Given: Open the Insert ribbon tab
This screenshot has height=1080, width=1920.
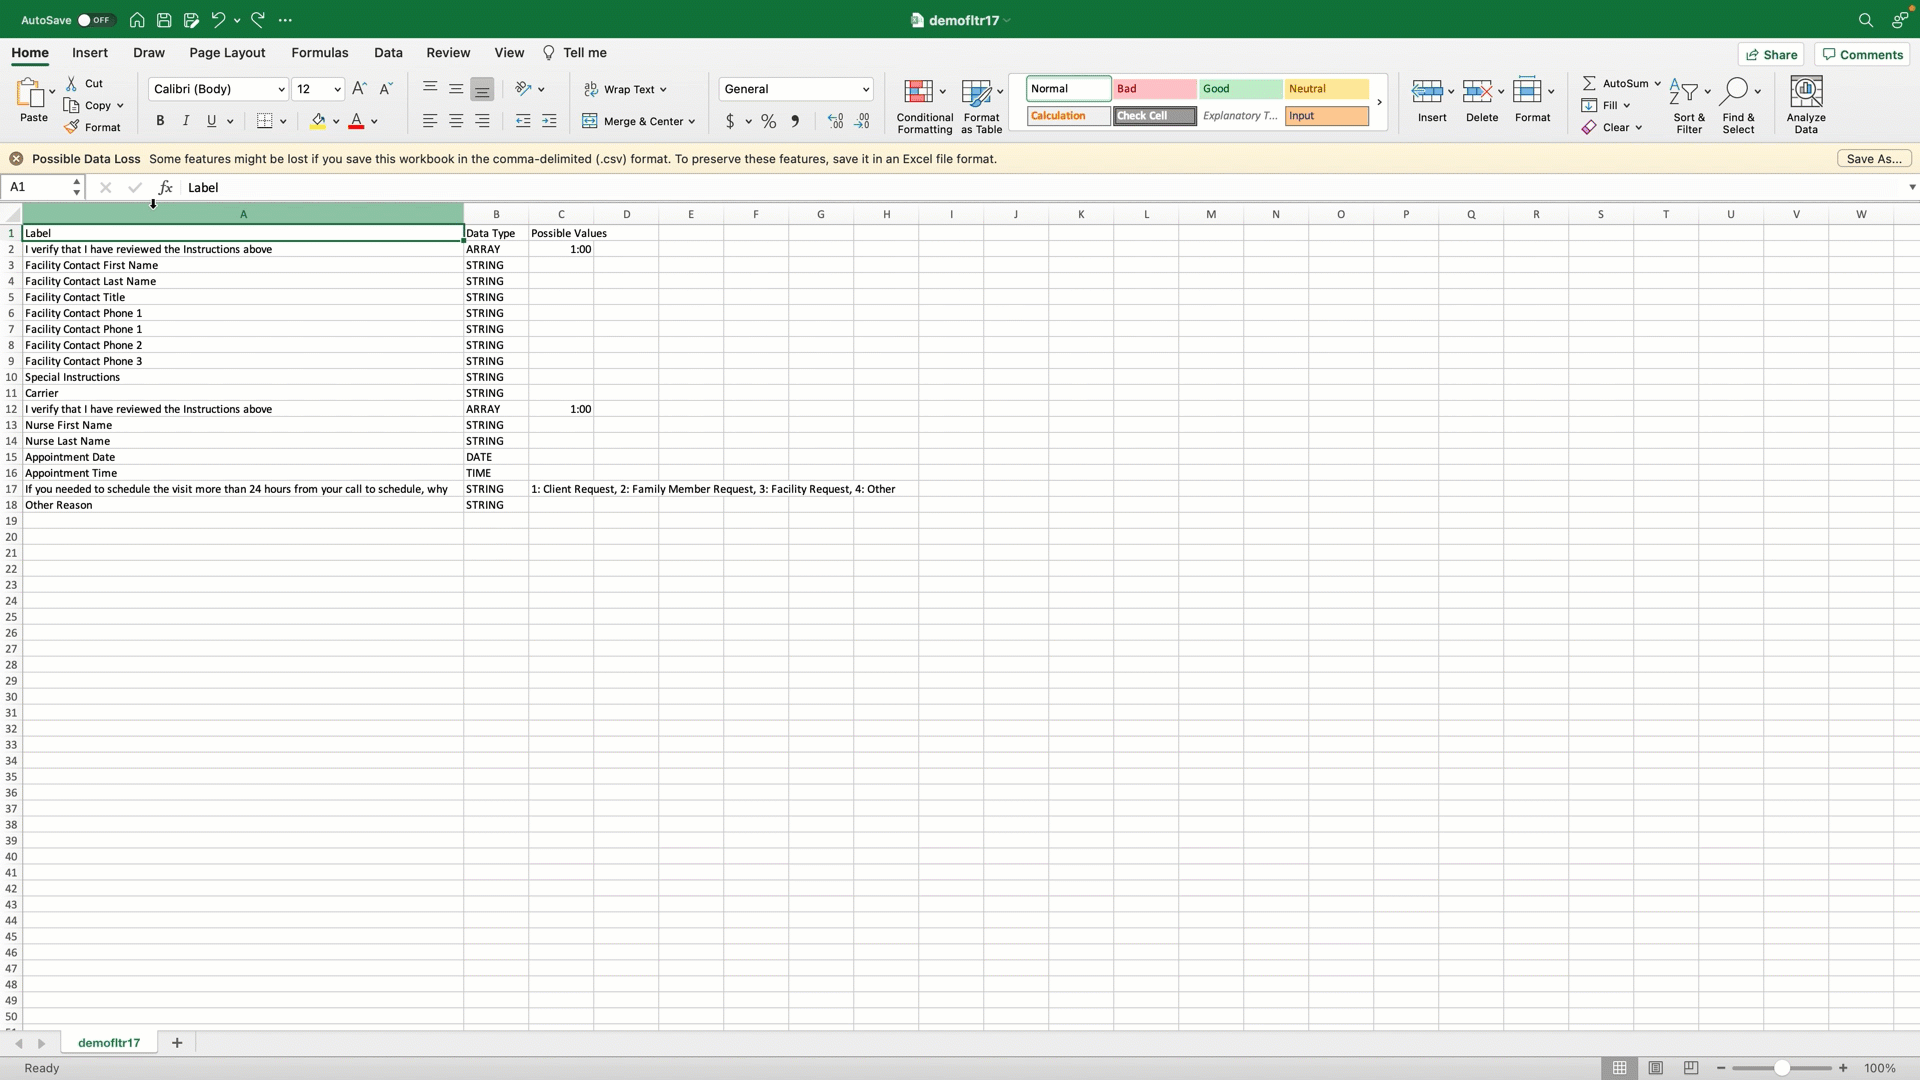Looking at the screenshot, I should (x=90, y=53).
